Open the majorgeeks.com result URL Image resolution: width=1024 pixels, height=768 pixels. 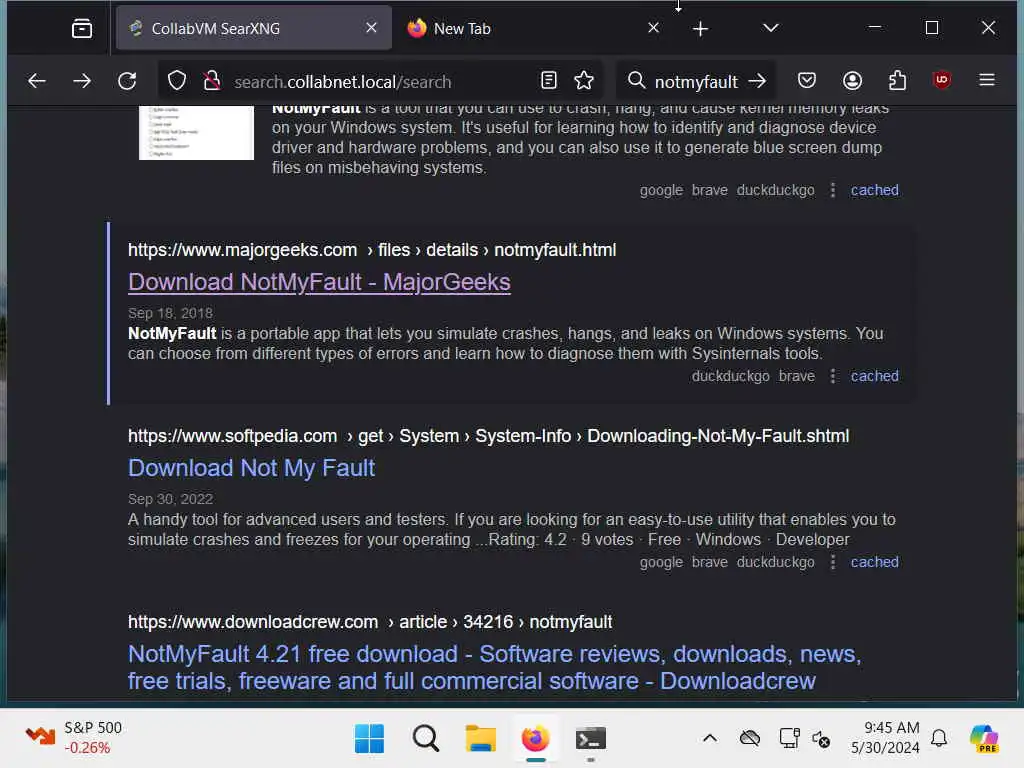372,250
